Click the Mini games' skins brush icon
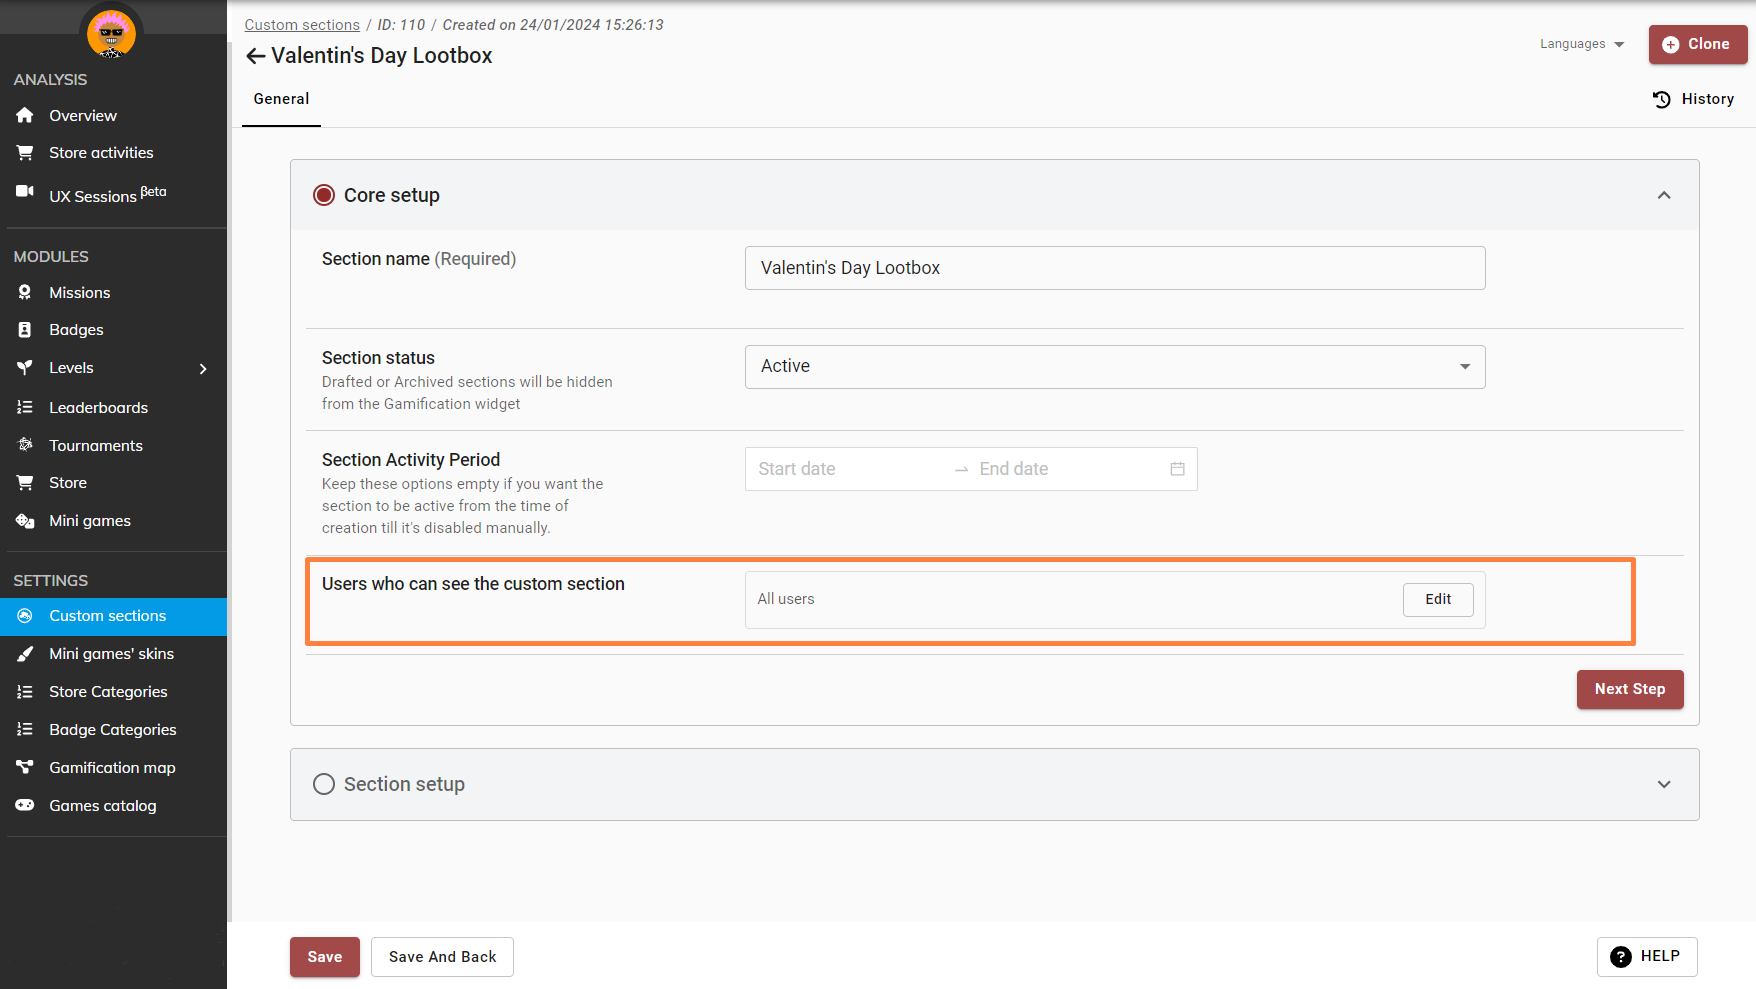This screenshot has height=989, width=1756. [x=25, y=654]
